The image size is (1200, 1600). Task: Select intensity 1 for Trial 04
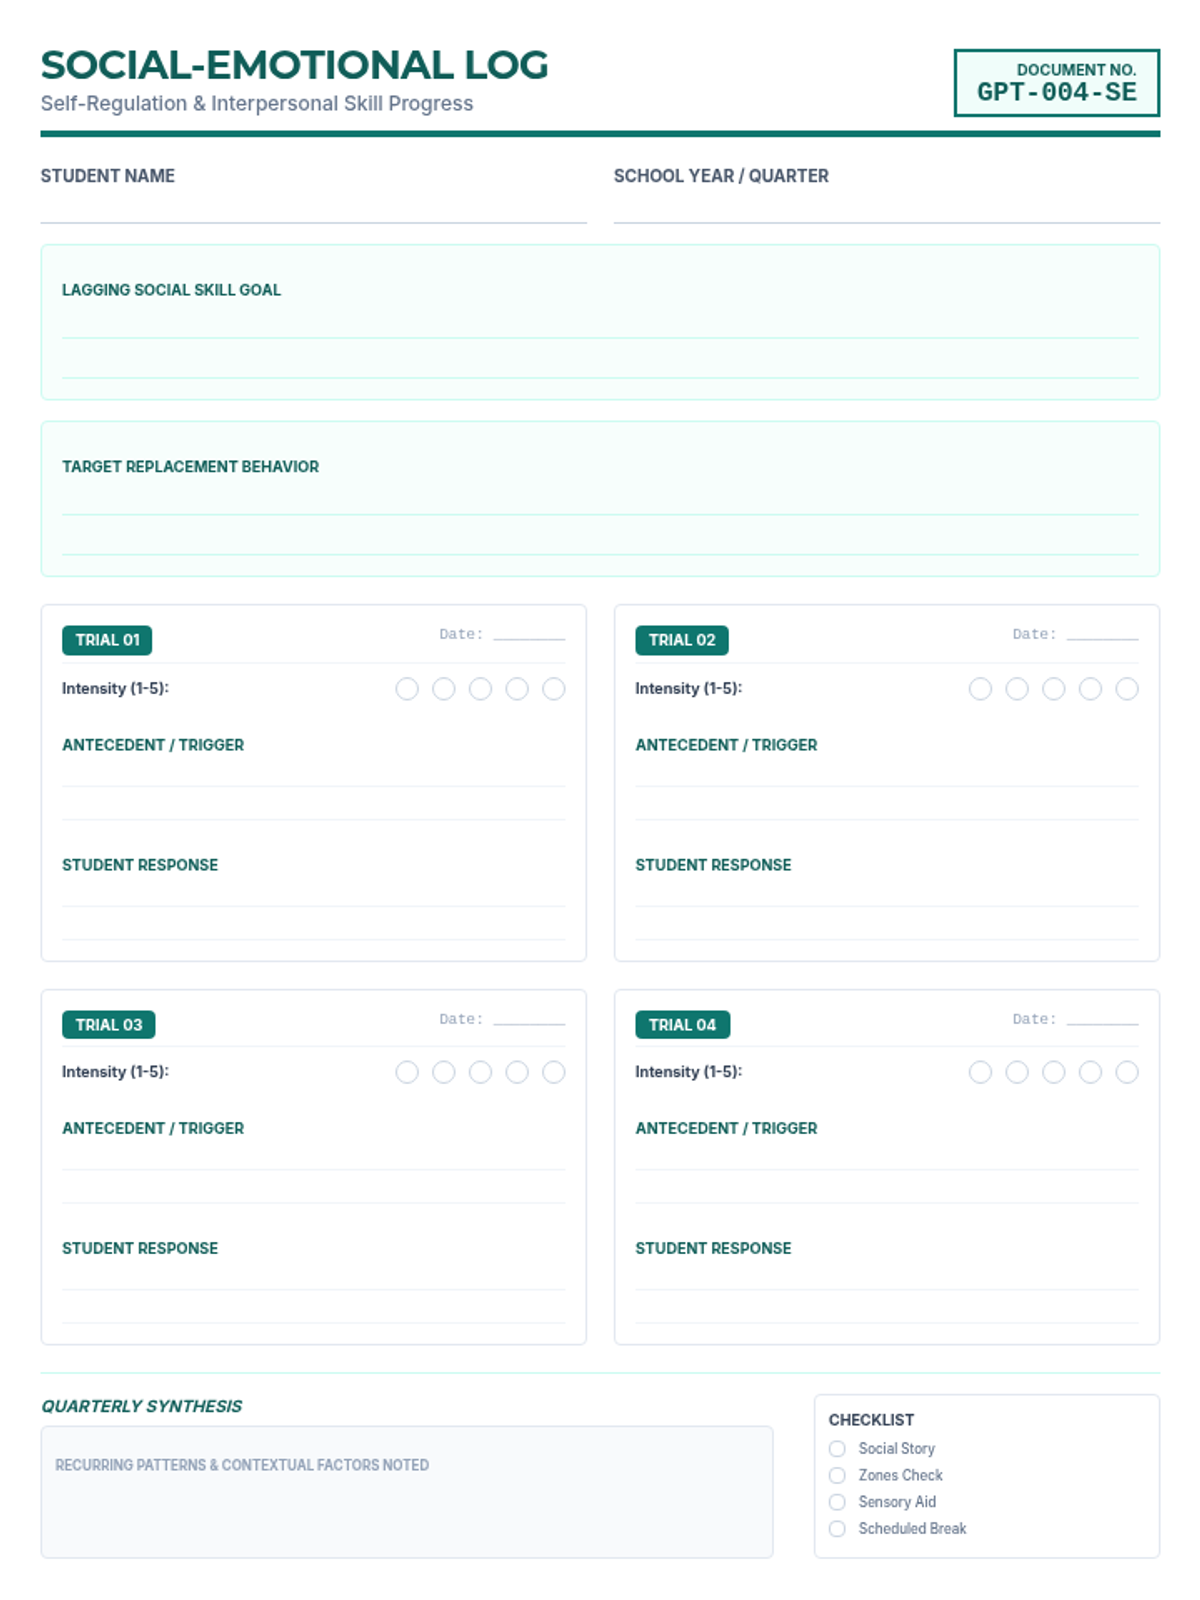click(980, 1072)
